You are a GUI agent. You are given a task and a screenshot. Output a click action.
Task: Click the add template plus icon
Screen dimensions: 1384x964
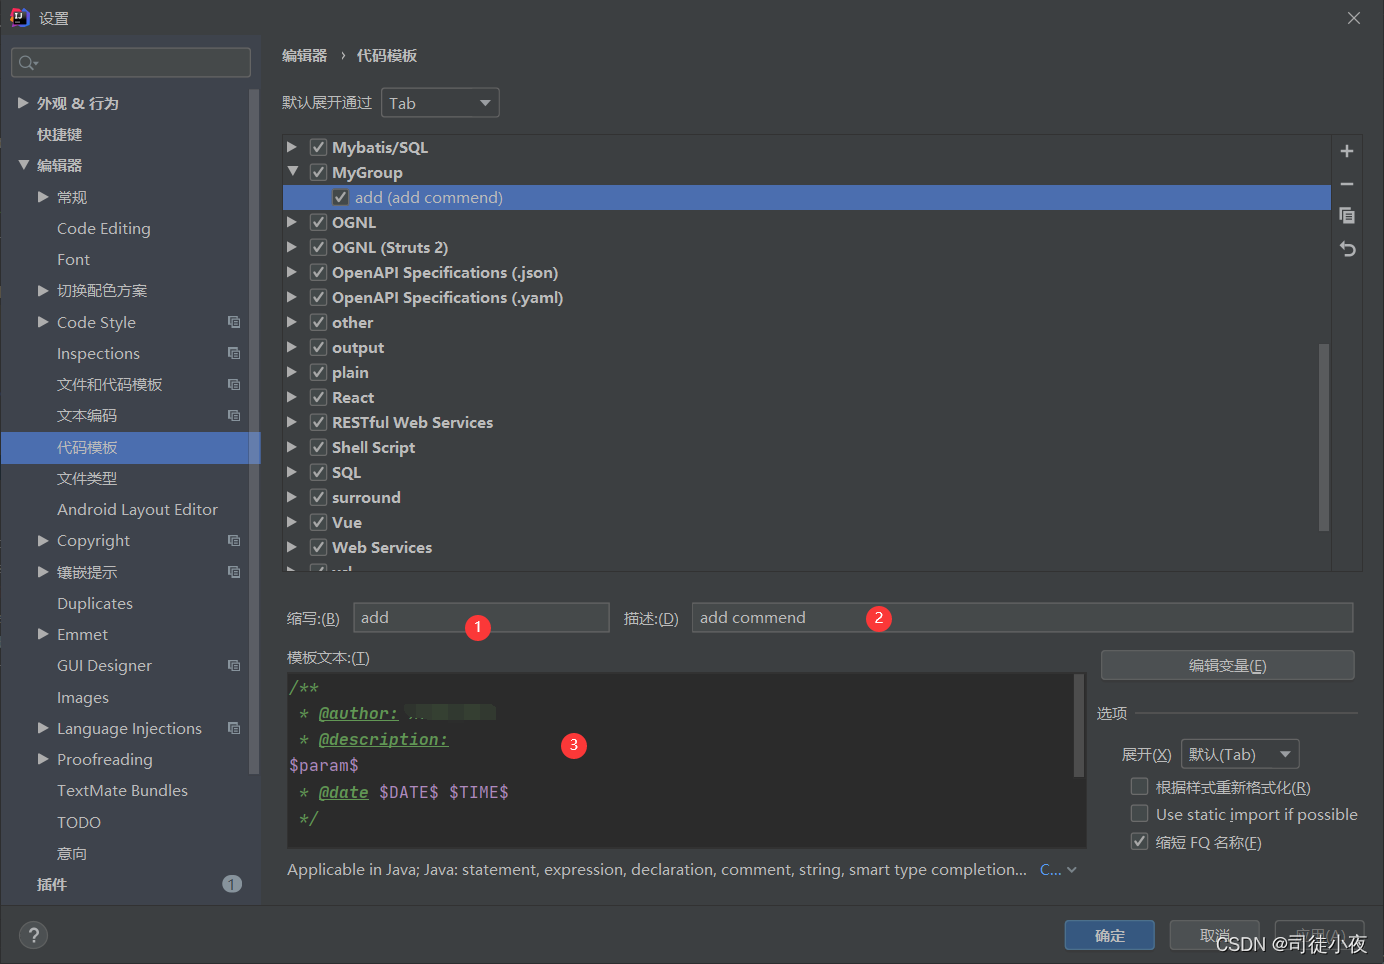point(1347,151)
